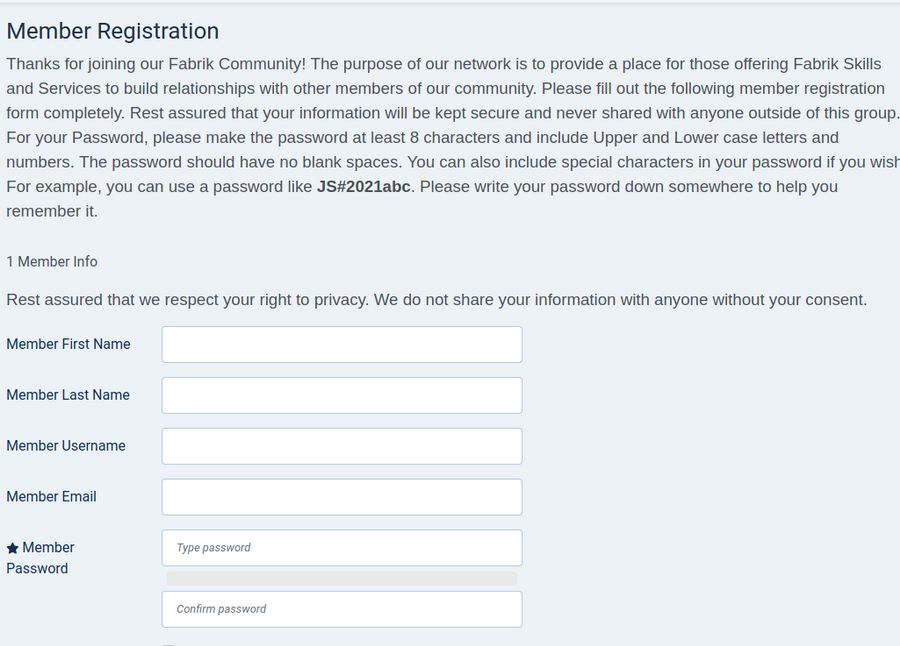Click the Member First Name label

pos(68,344)
